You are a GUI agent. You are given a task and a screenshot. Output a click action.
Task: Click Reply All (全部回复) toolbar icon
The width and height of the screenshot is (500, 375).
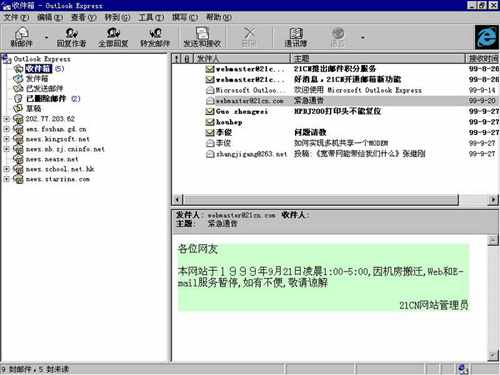pyautogui.click(x=113, y=36)
